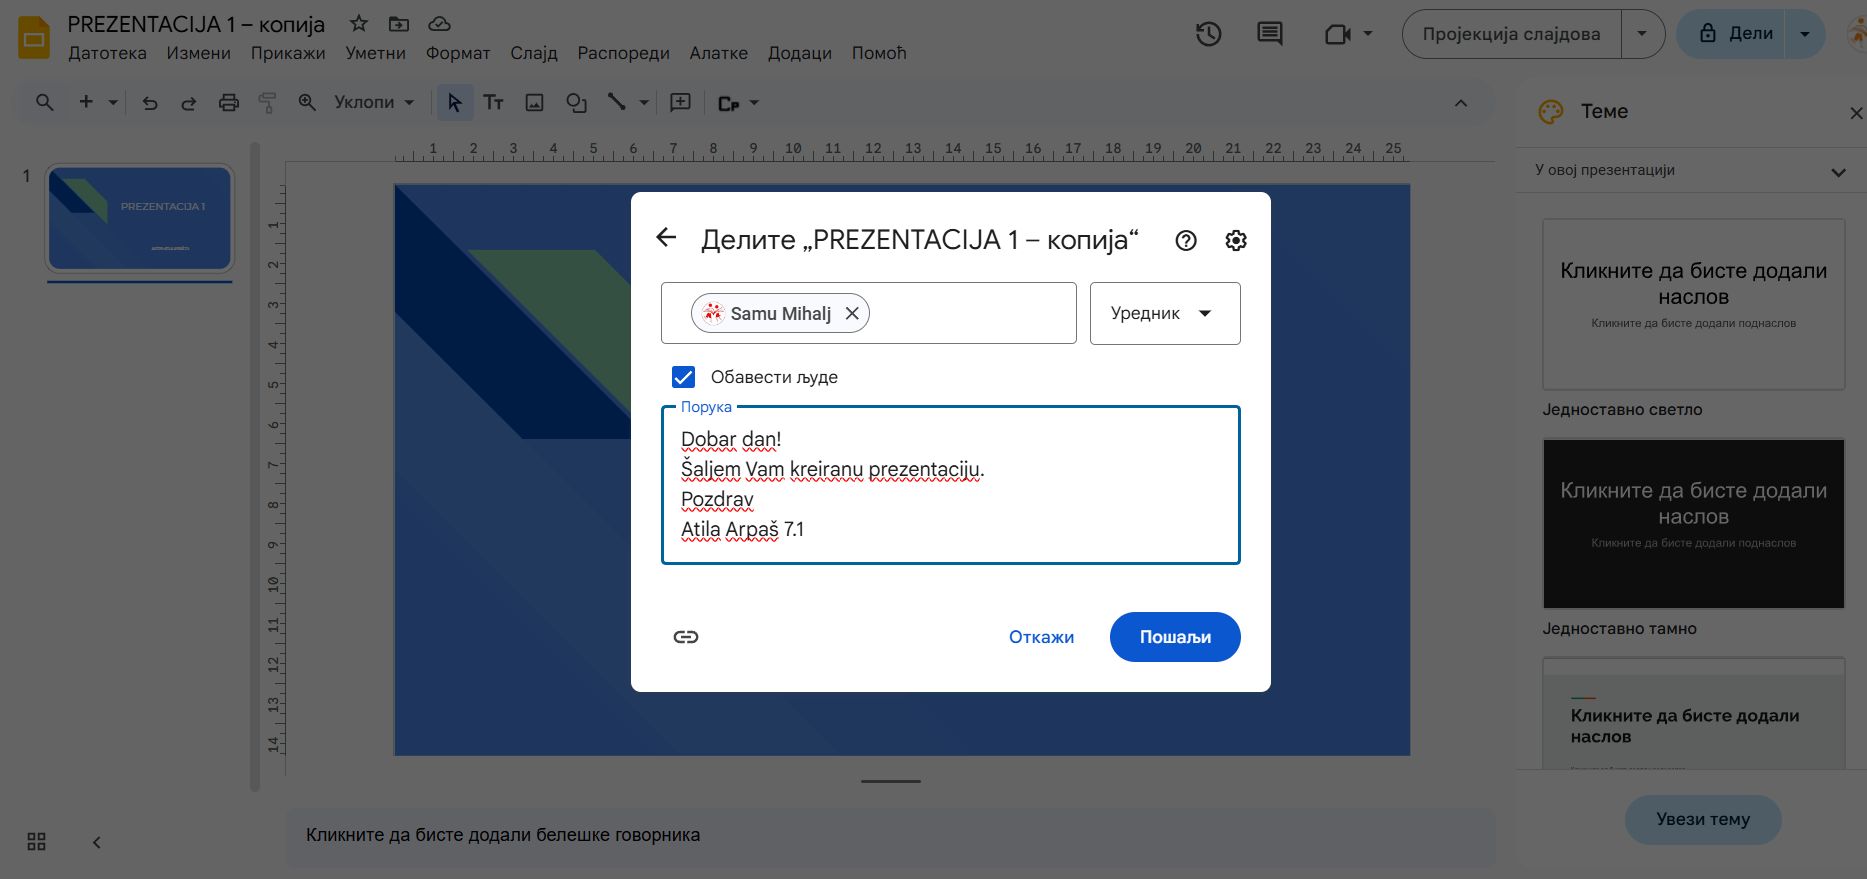Go back using the dialog arrow
The image size is (1867, 879).
point(666,238)
